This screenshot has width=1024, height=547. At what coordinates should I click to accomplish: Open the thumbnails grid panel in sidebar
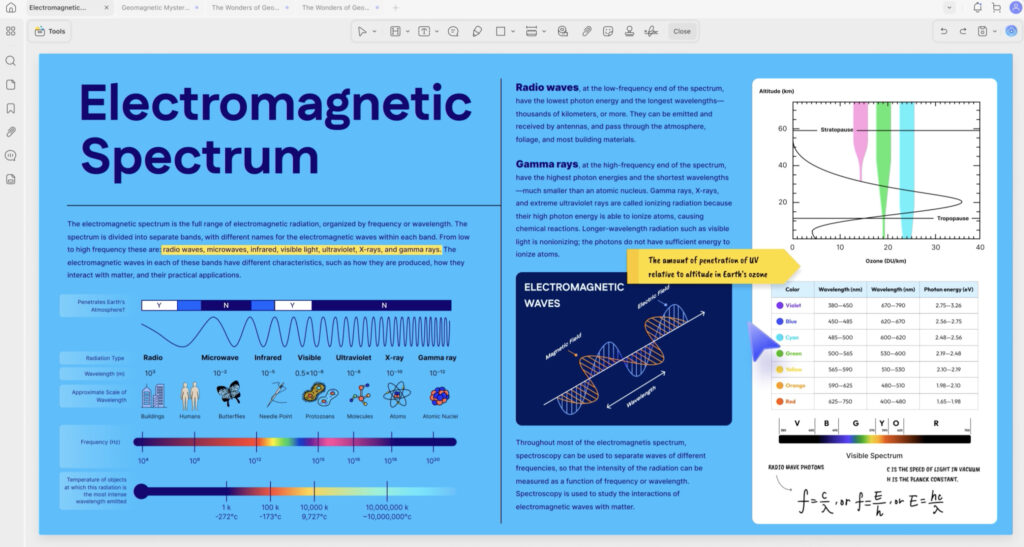tap(10, 31)
